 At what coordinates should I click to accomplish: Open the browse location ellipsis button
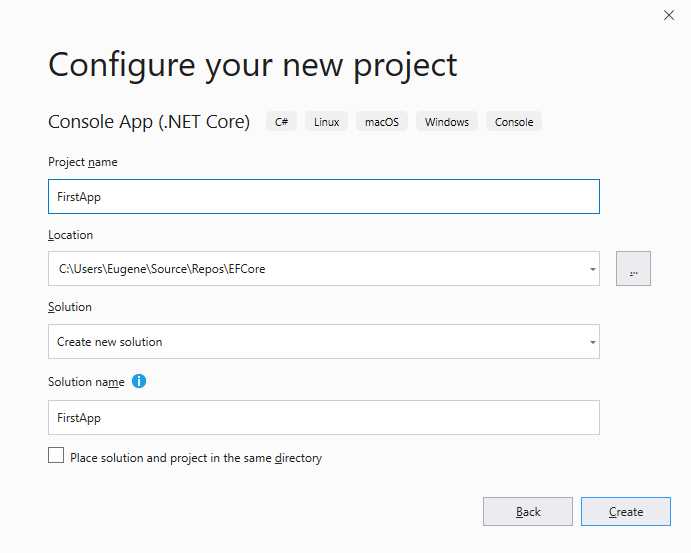click(633, 268)
